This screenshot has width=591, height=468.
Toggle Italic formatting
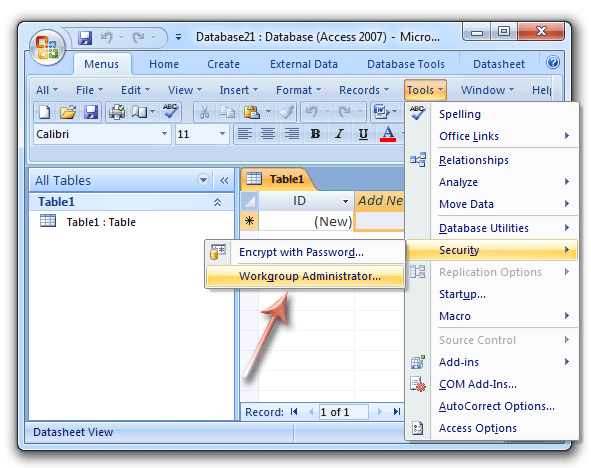[339, 133]
